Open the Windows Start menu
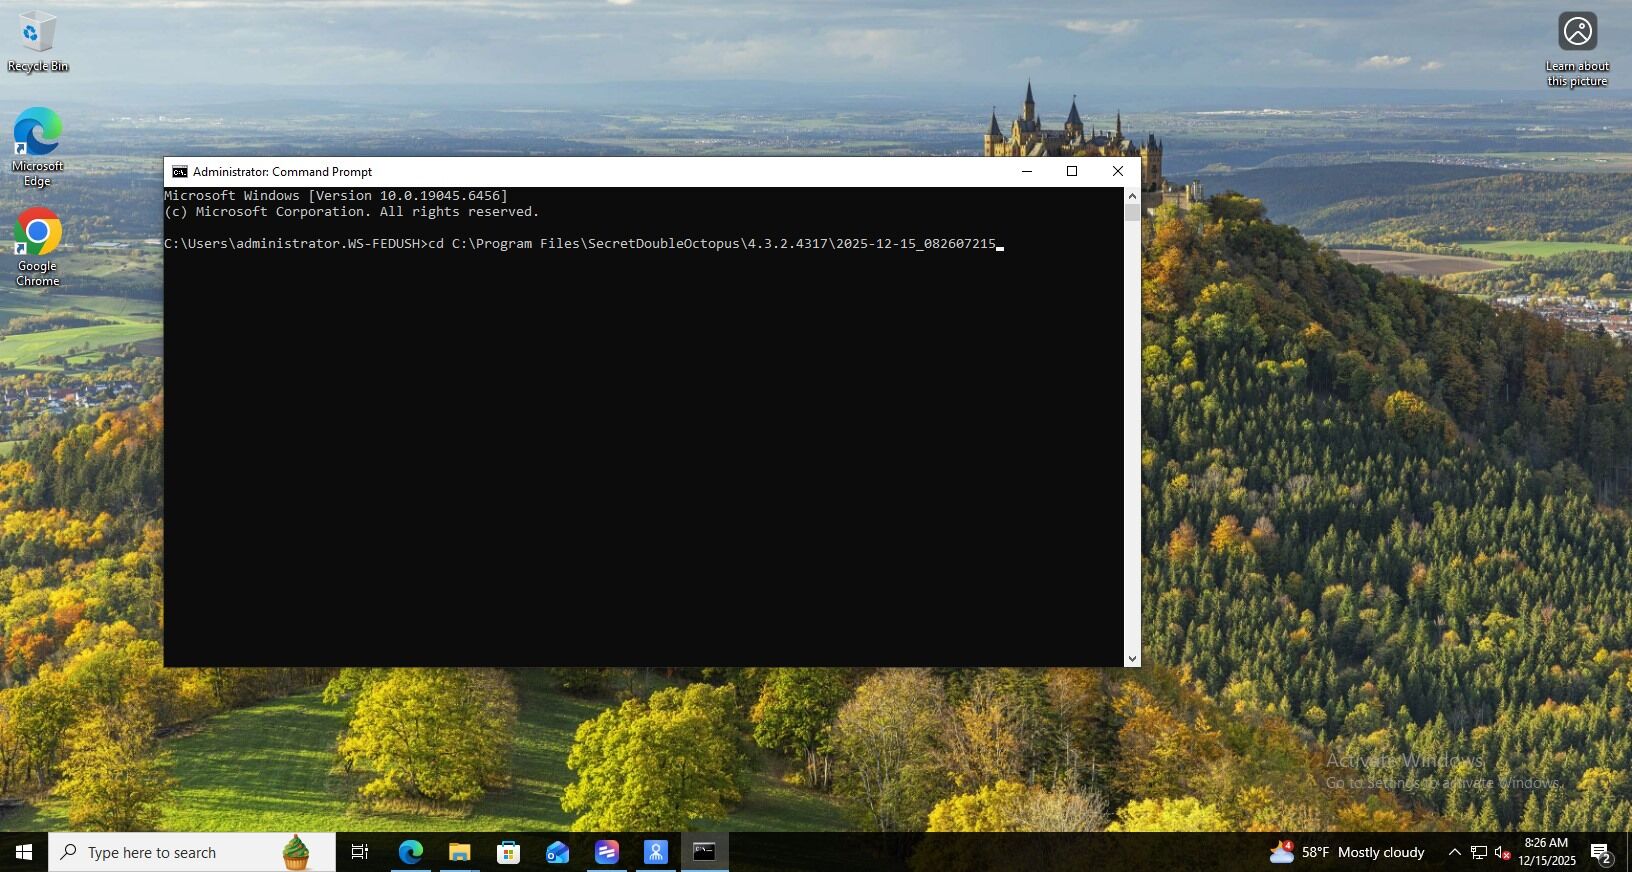This screenshot has width=1632, height=872. (x=24, y=852)
